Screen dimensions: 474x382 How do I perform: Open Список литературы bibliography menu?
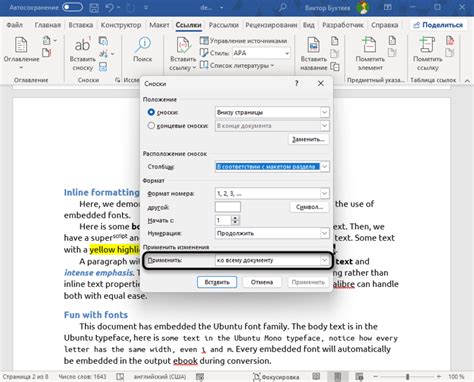click(237, 65)
